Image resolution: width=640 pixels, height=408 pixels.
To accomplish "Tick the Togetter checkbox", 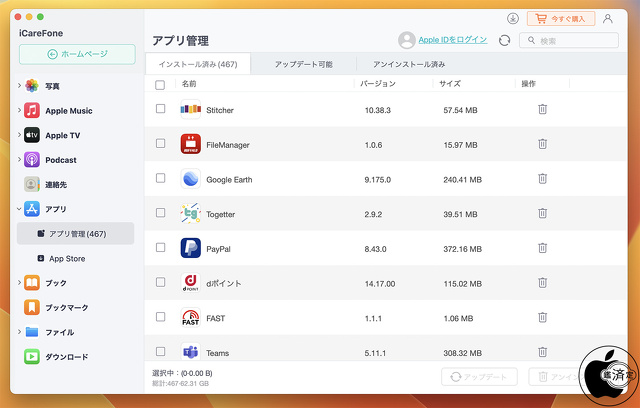I will [160, 213].
